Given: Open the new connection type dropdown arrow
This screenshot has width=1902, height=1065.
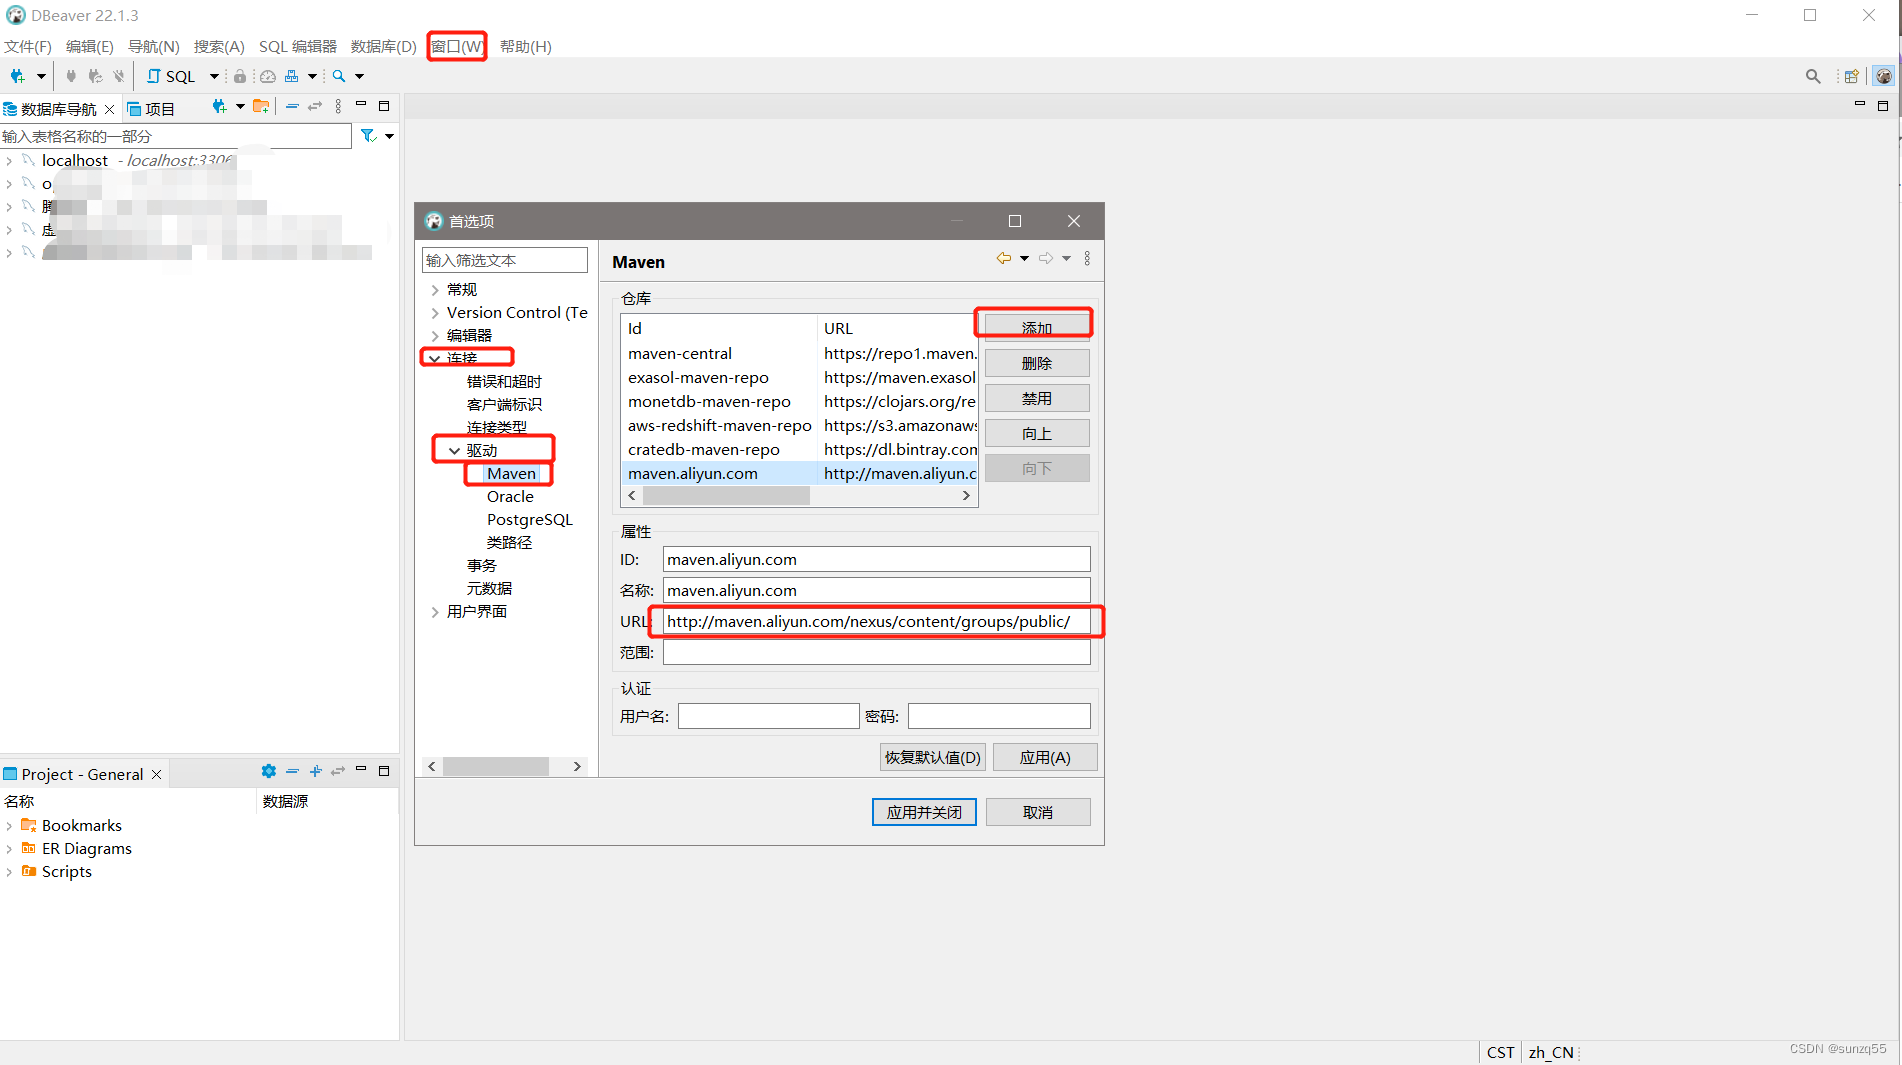Looking at the screenshot, I should (41, 76).
